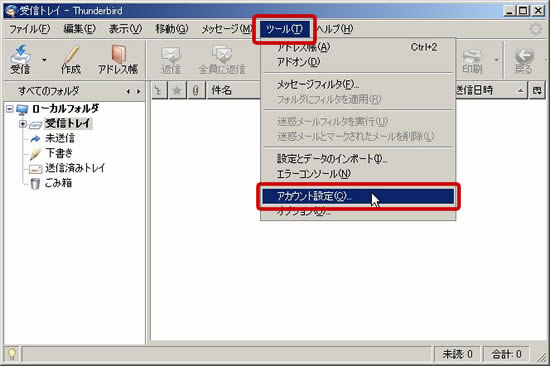Open the ファイル(F) menu

coord(29,29)
